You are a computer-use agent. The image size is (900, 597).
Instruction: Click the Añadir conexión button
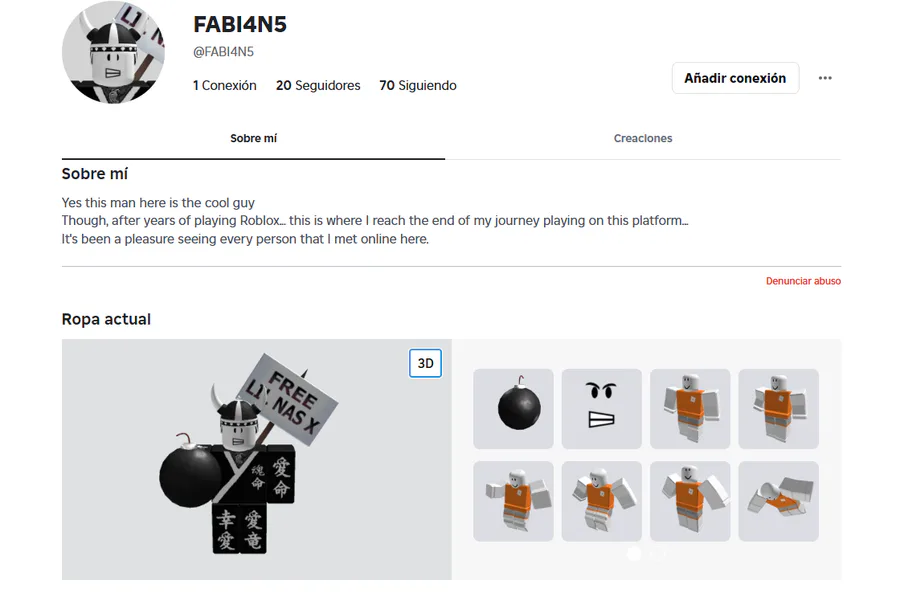[x=735, y=78]
